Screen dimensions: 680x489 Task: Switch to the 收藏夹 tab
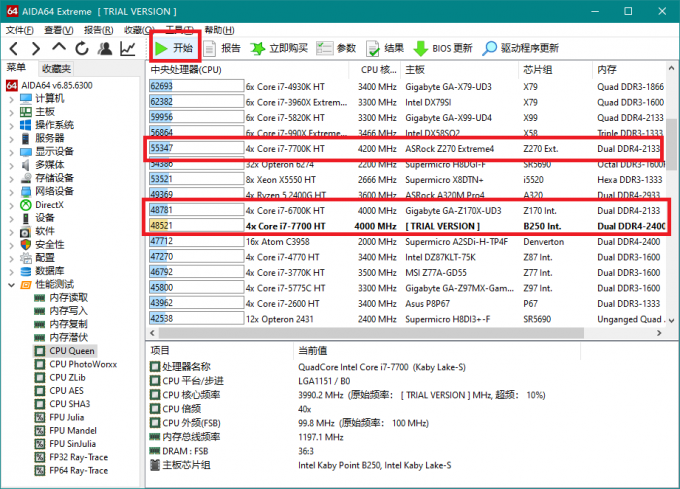coord(56,68)
